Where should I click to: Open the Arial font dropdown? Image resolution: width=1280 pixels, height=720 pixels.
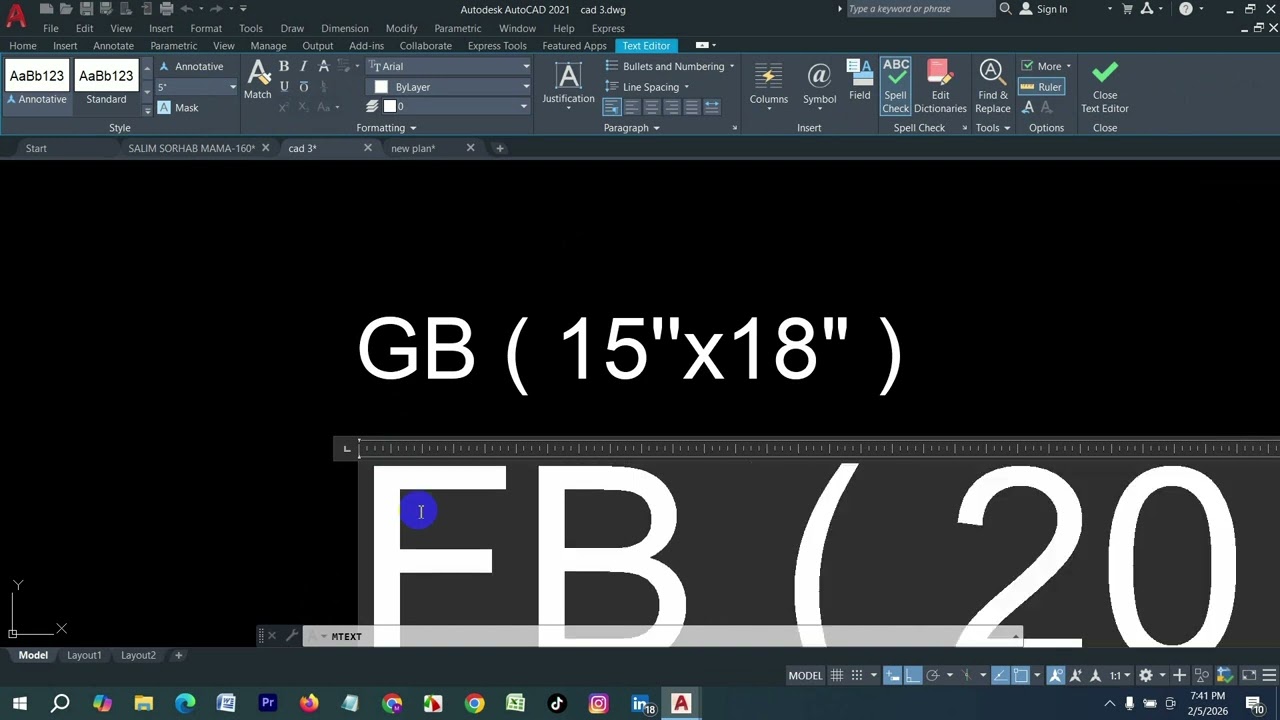click(x=449, y=67)
